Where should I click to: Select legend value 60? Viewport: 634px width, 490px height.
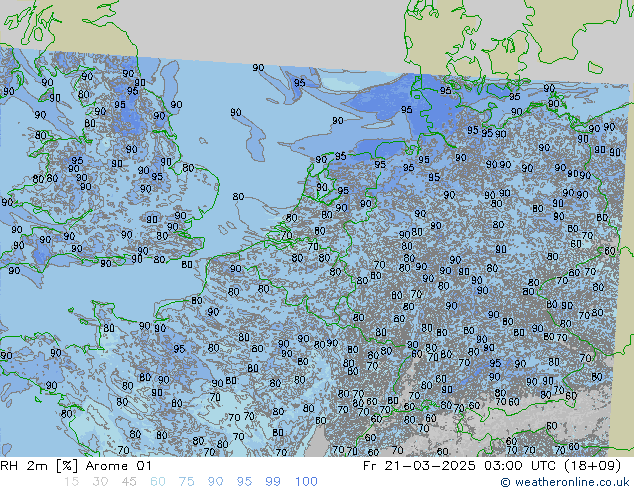pos(158,482)
